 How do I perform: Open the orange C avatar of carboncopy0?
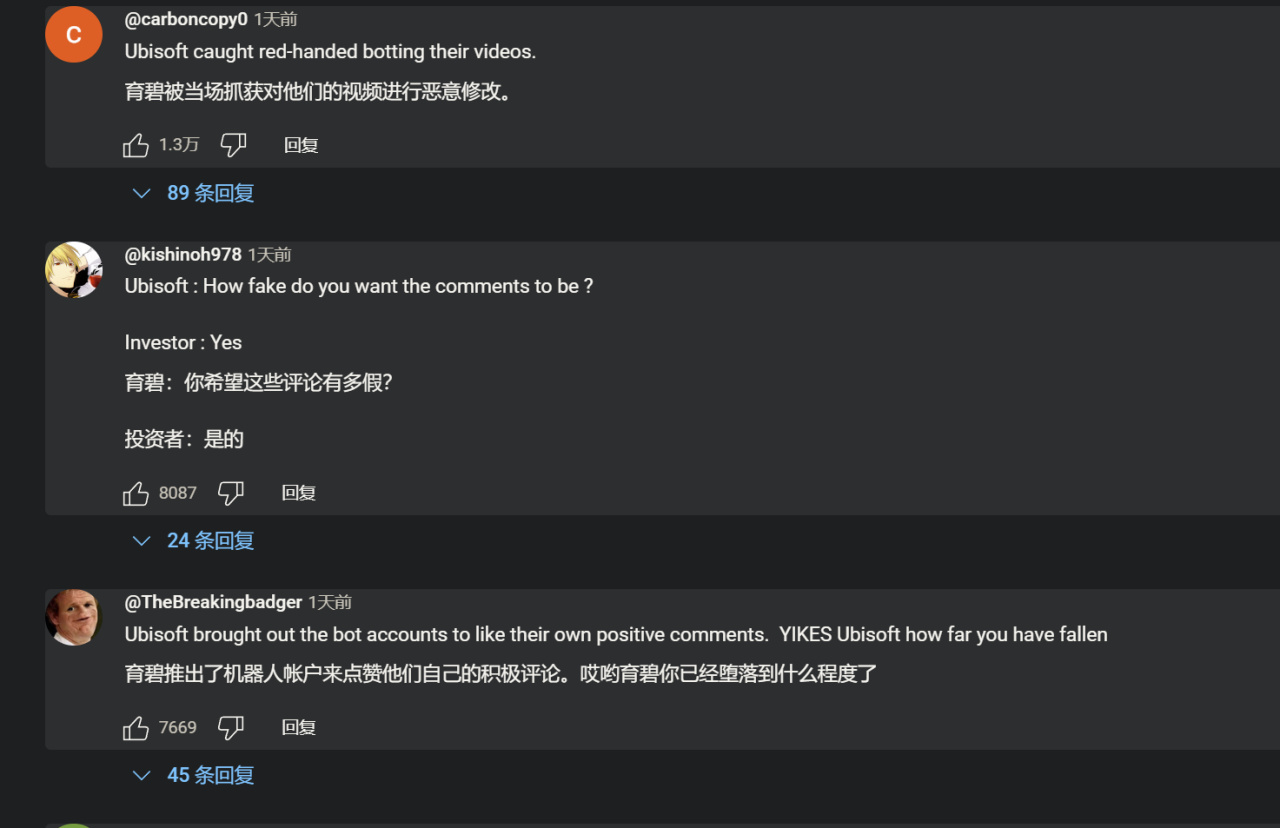74,34
